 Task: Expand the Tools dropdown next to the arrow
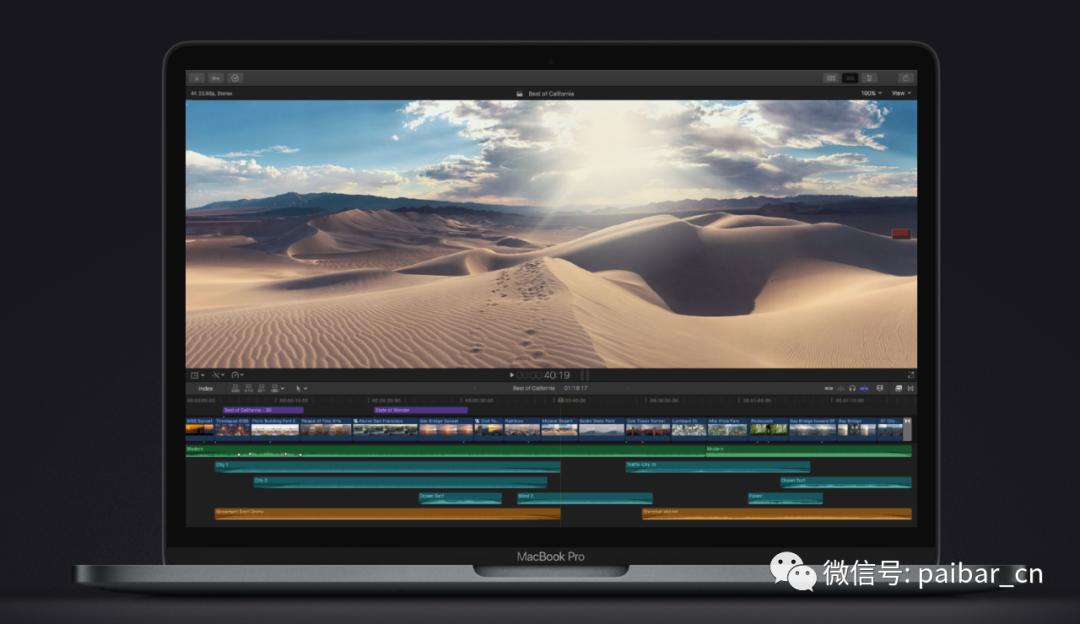coord(306,389)
